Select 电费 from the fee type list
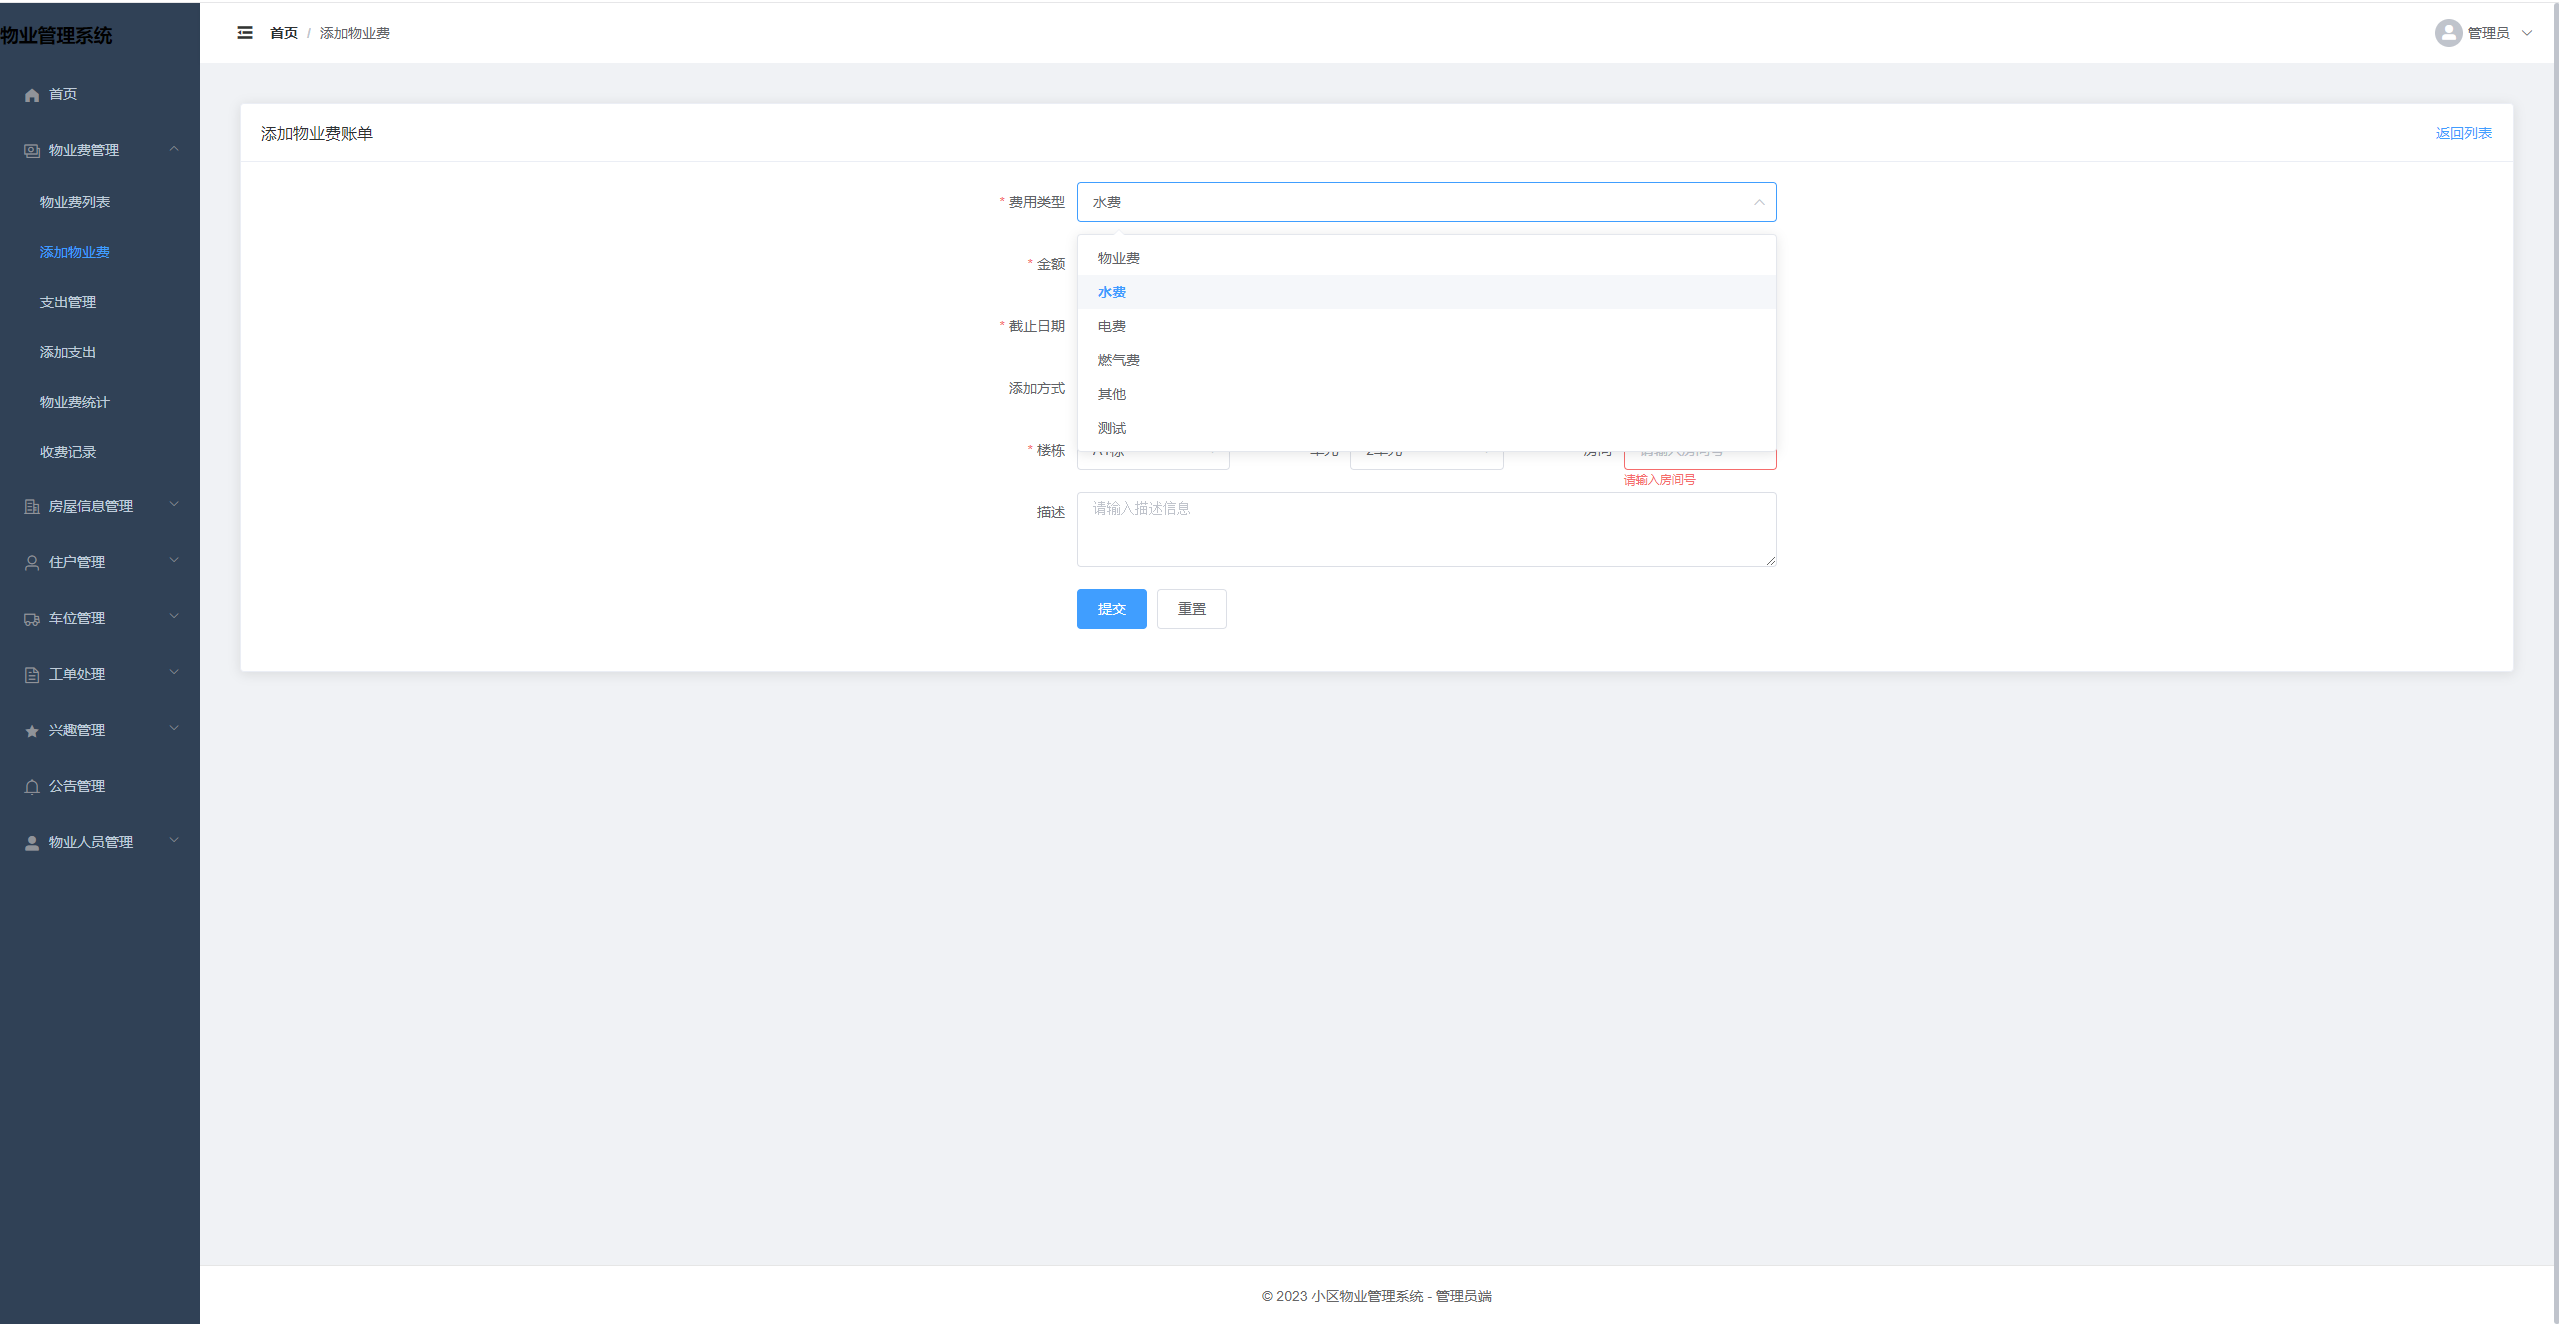2559x1324 pixels. [1111, 326]
